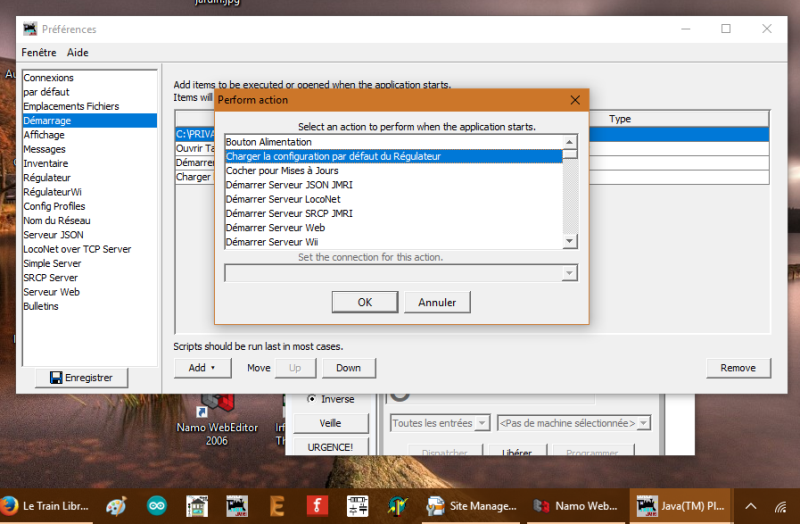Click the action list scroll-down arrow
The image size is (800, 524).
pyautogui.click(x=569, y=241)
